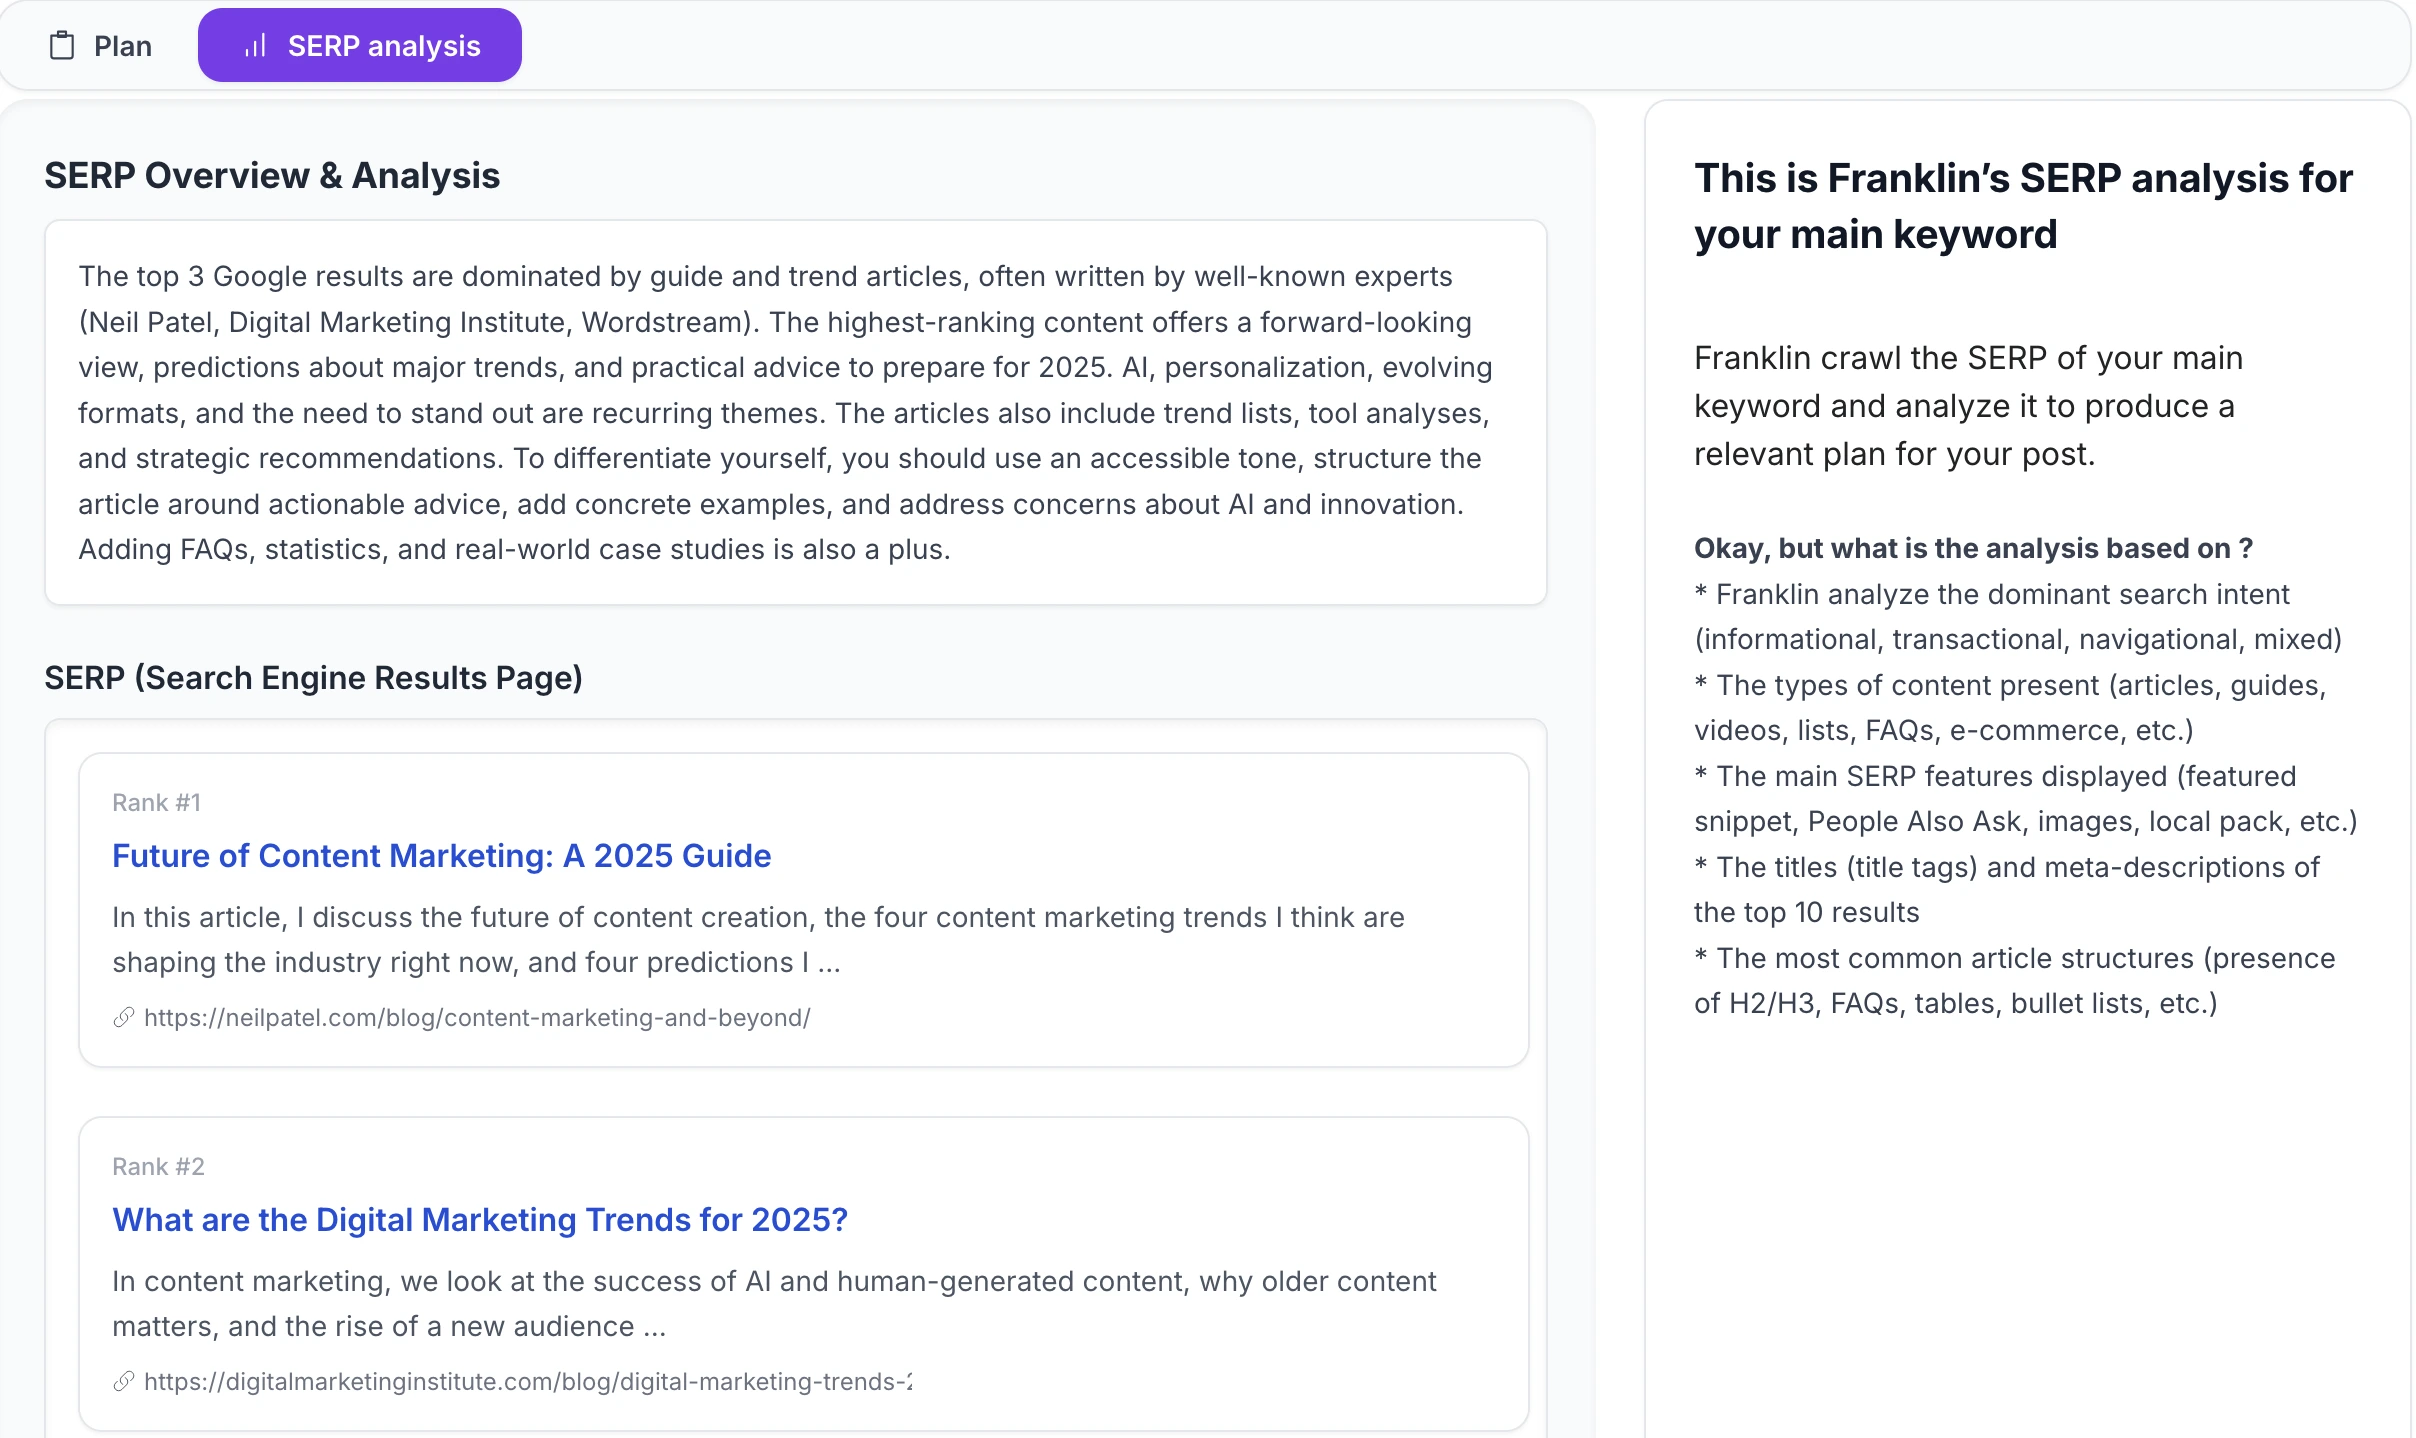2416x1438 pixels.
Task: Click the link icon beside digitalmarketinginstitute.com URL
Action: [123, 1382]
